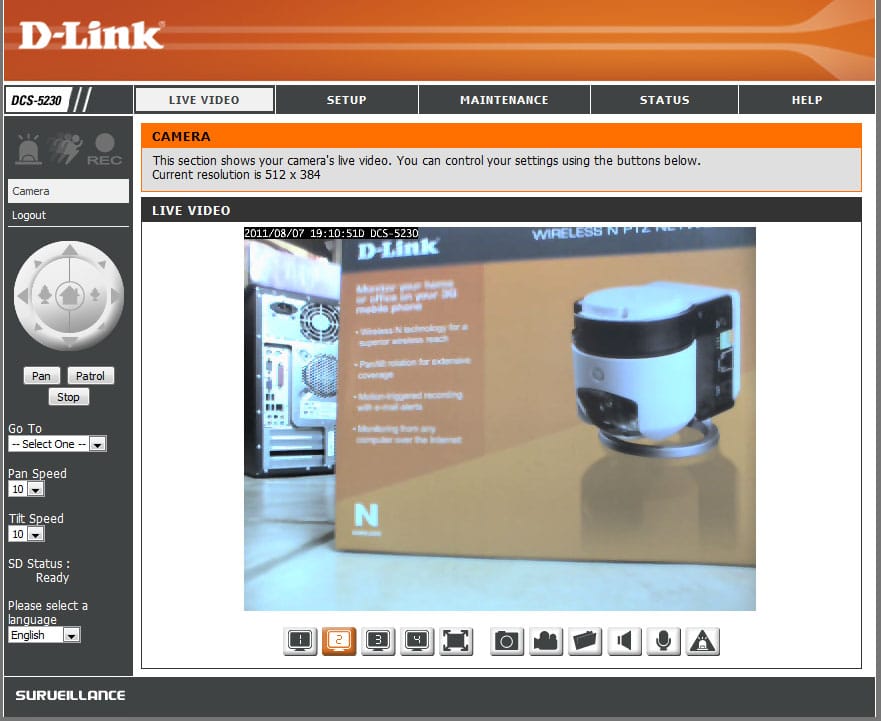Open the Go To preset dropdown

[57, 444]
